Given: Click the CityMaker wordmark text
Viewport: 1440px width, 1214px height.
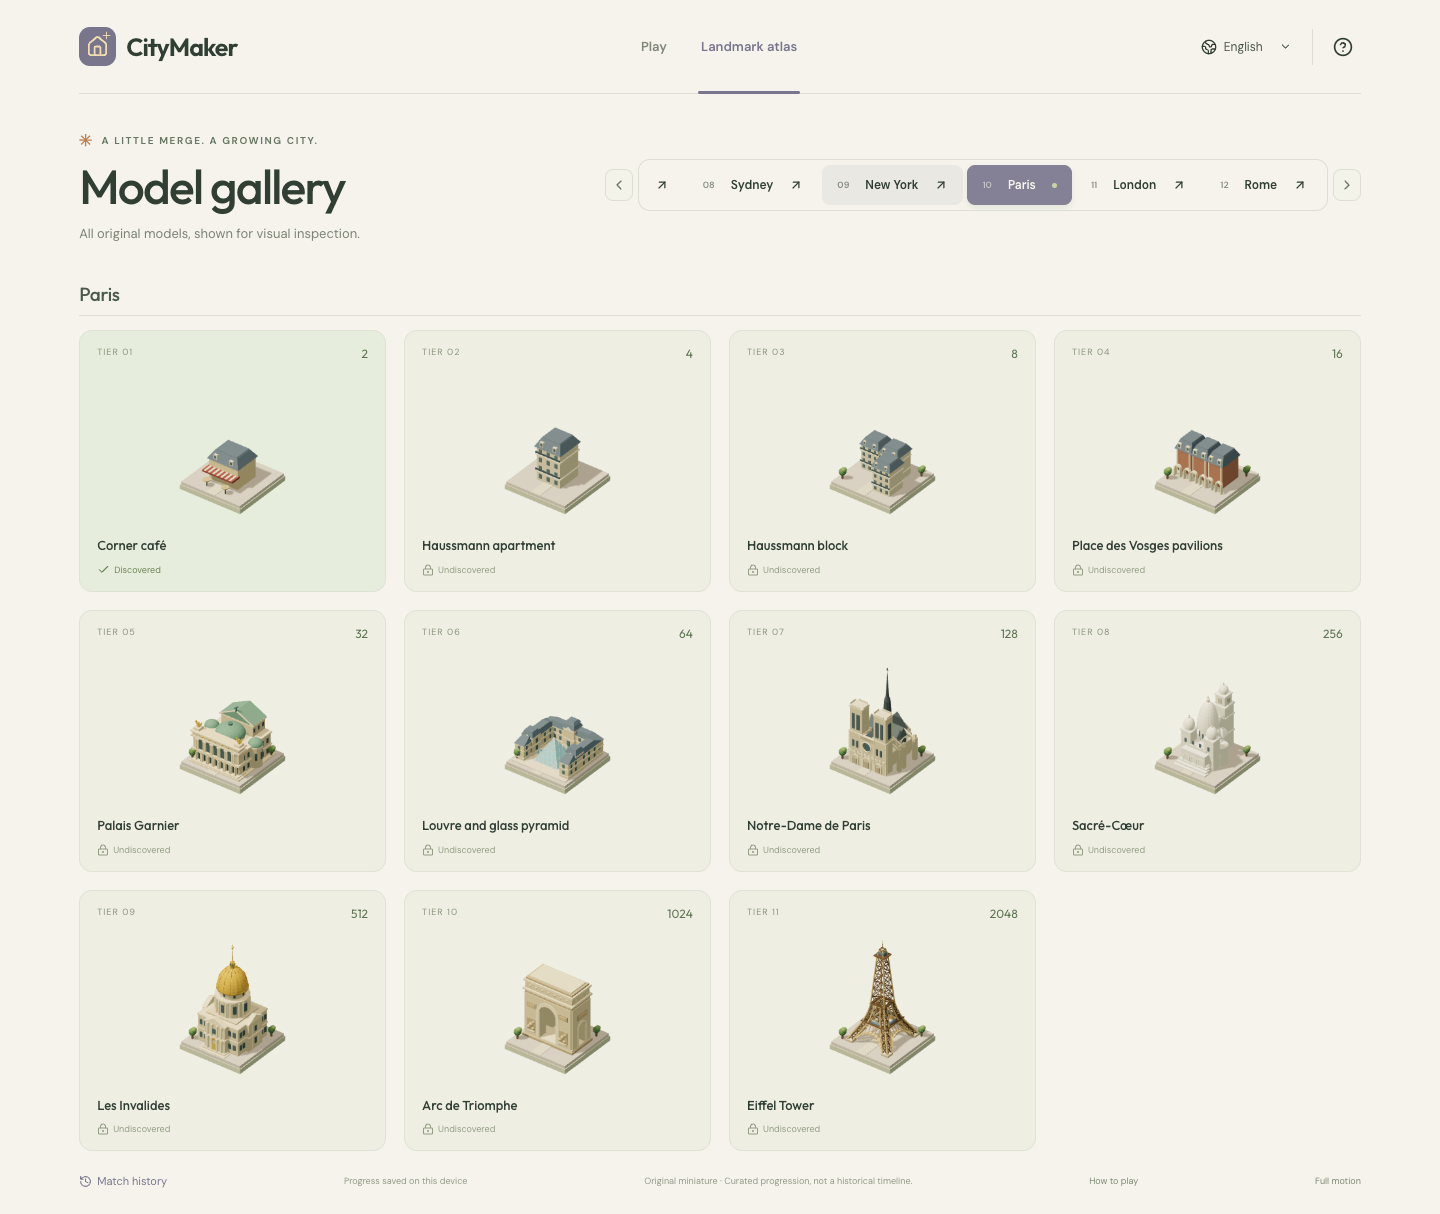Looking at the screenshot, I should click(182, 47).
